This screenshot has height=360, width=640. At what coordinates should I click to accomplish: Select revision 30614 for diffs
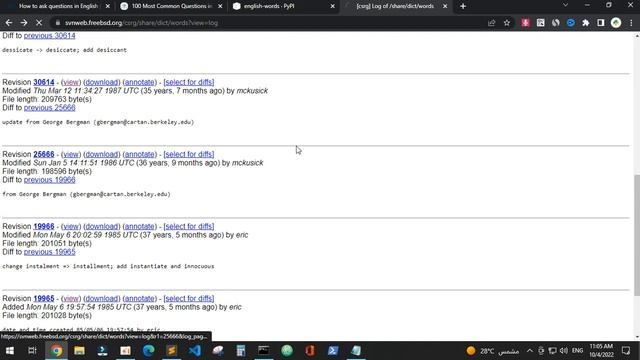189,82
